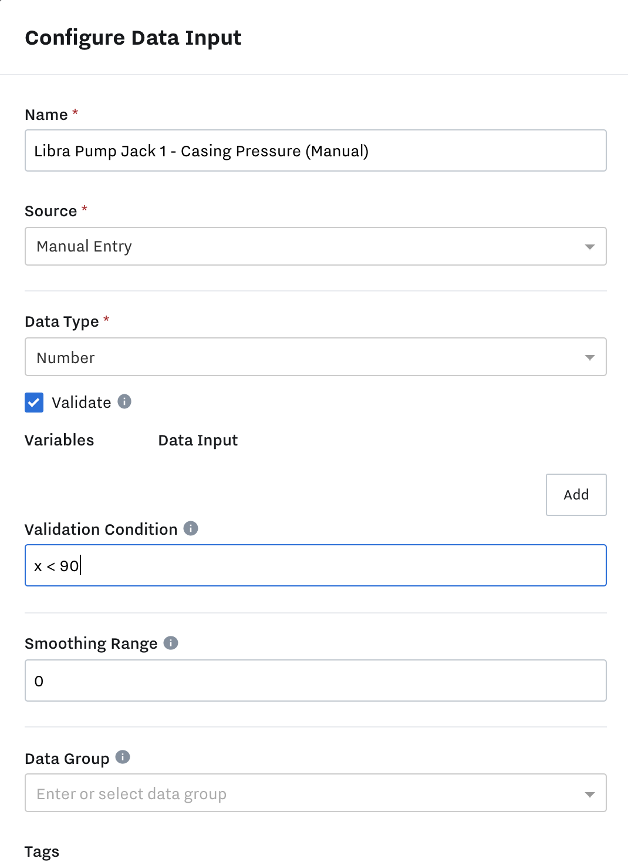
Task: Click the Add button
Action: [x=576, y=495]
